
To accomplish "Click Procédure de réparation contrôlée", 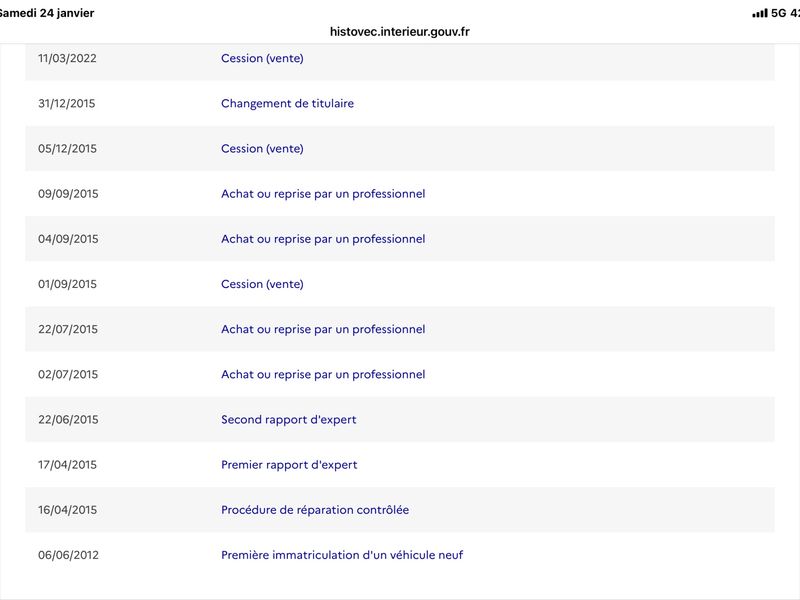I will (x=315, y=510).
